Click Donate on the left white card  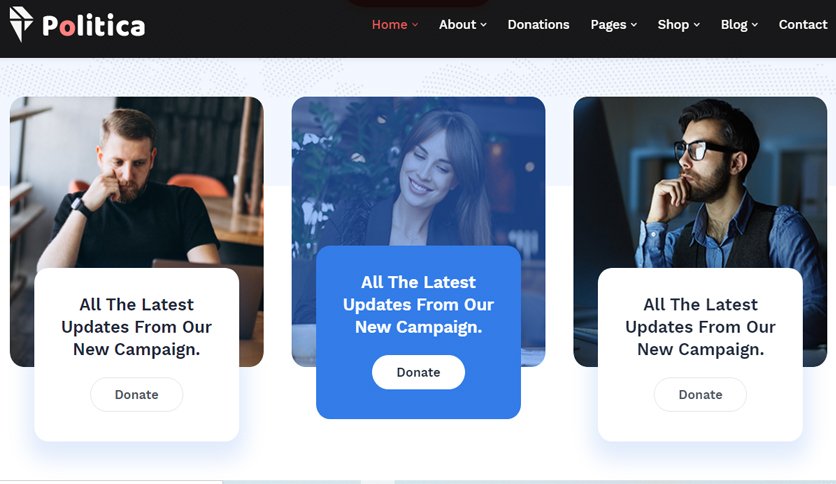point(136,394)
